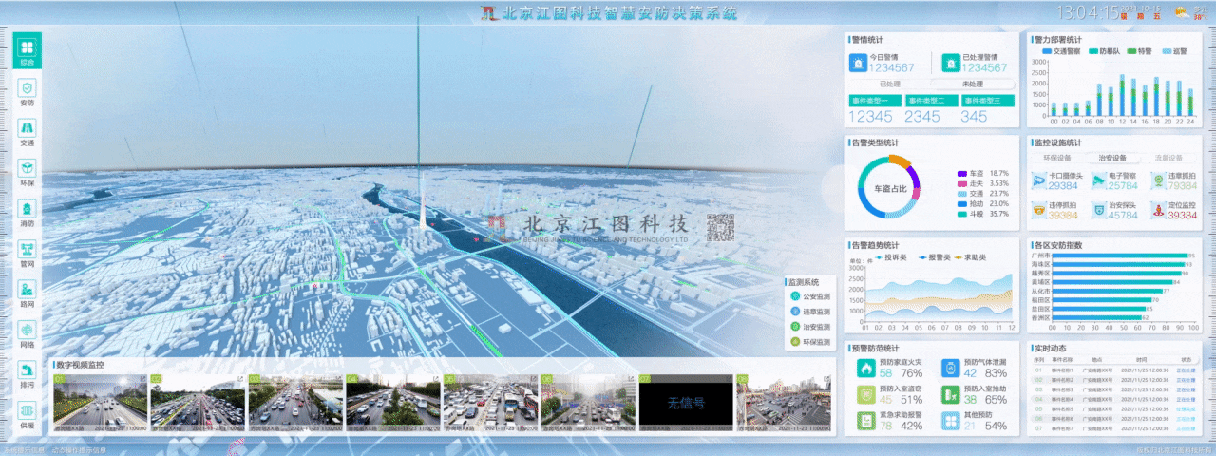Click the 紧急求助报警 icon
Screen dimensions: 1216x456
864,421
